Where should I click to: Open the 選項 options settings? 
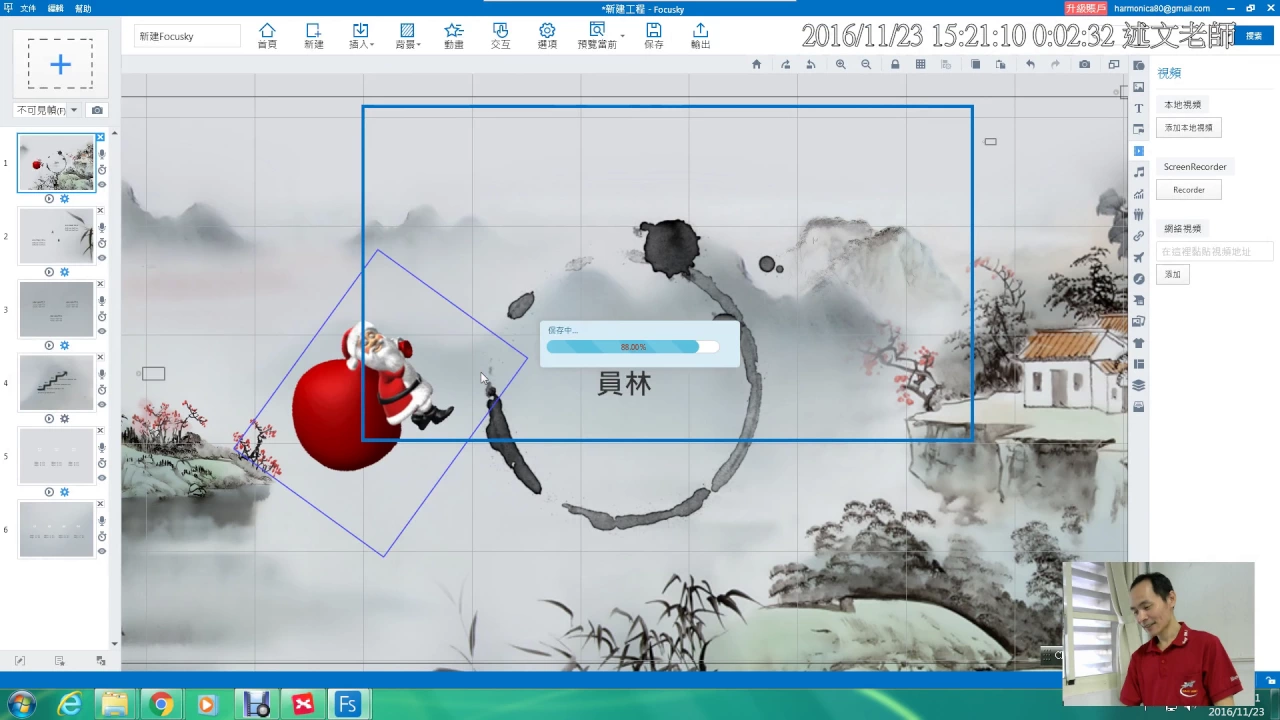pos(547,36)
